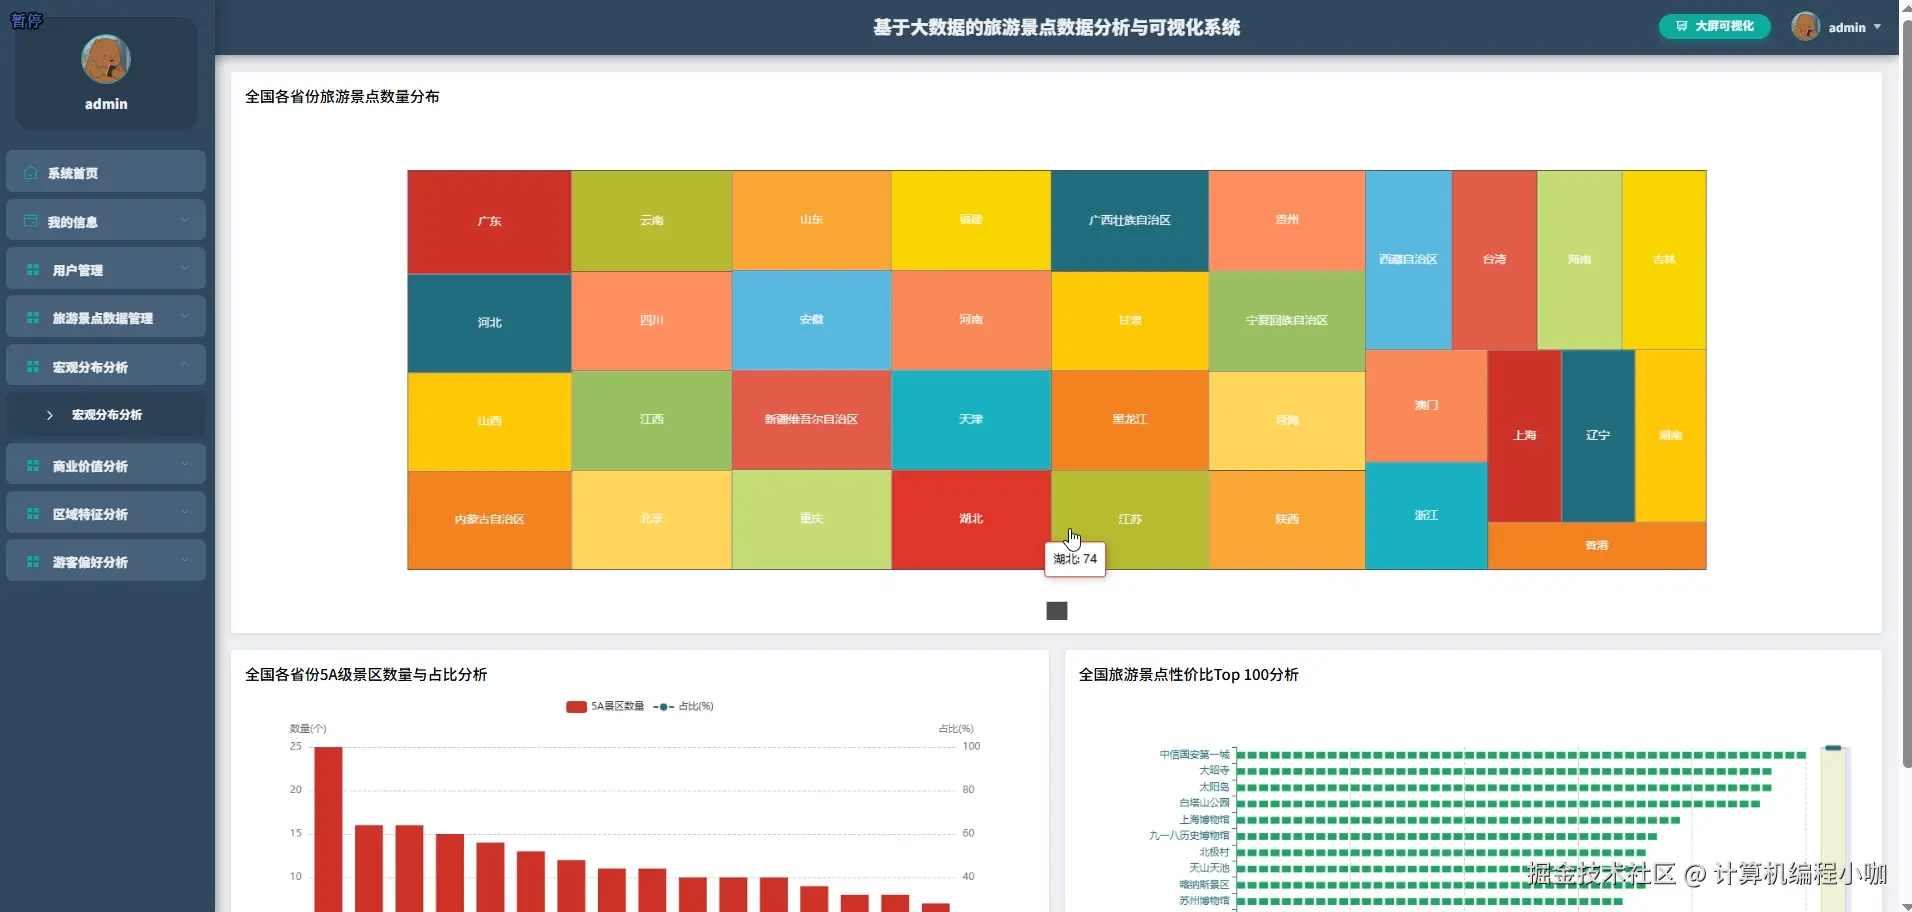Click the 辽宁 treemap block
The image size is (1912, 912).
click(x=1598, y=436)
